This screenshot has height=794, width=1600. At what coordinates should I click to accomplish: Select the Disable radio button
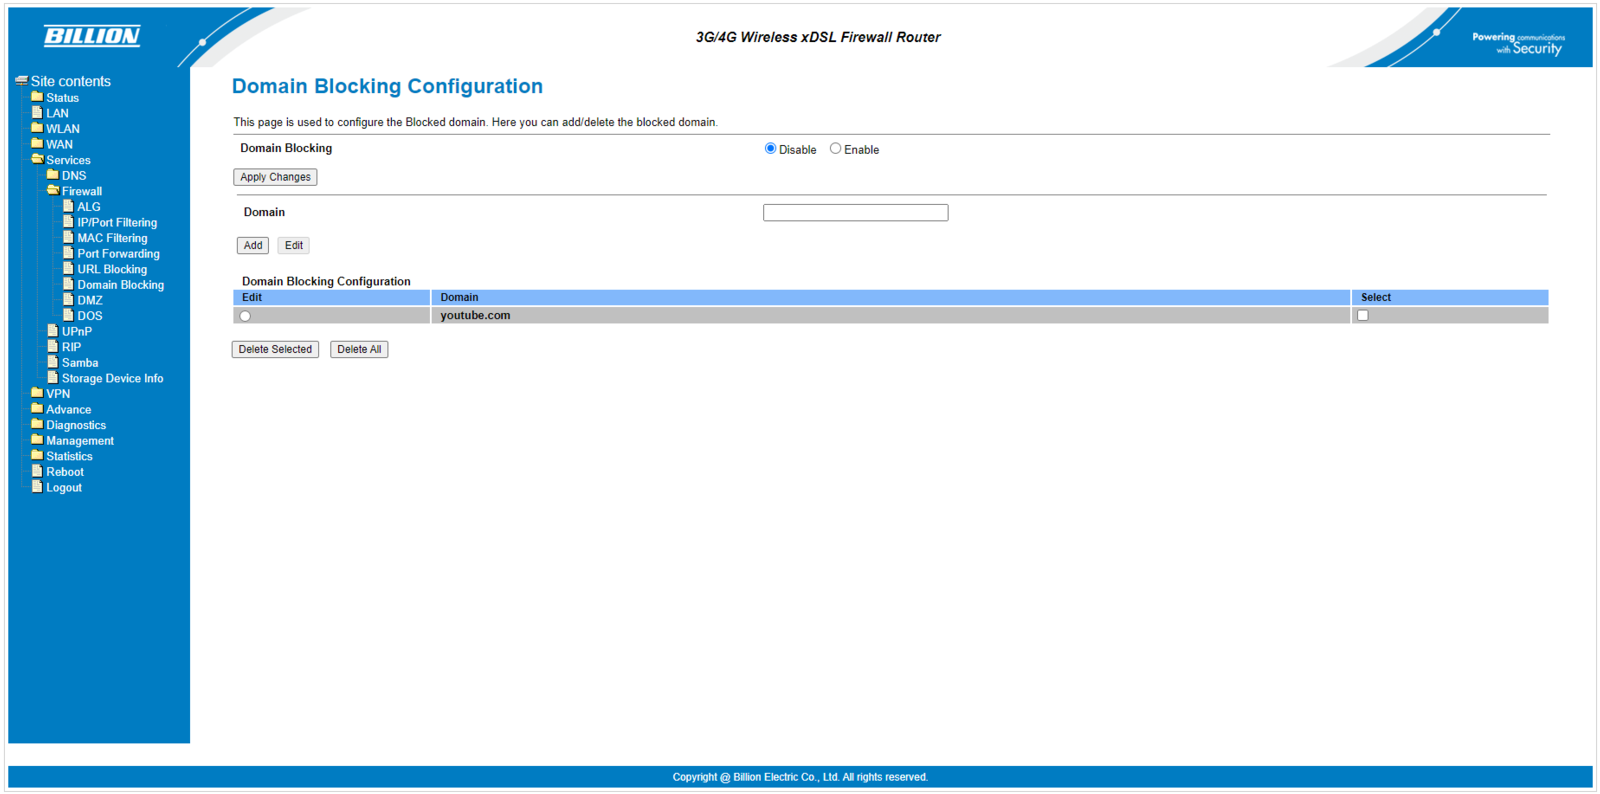pos(770,149)
